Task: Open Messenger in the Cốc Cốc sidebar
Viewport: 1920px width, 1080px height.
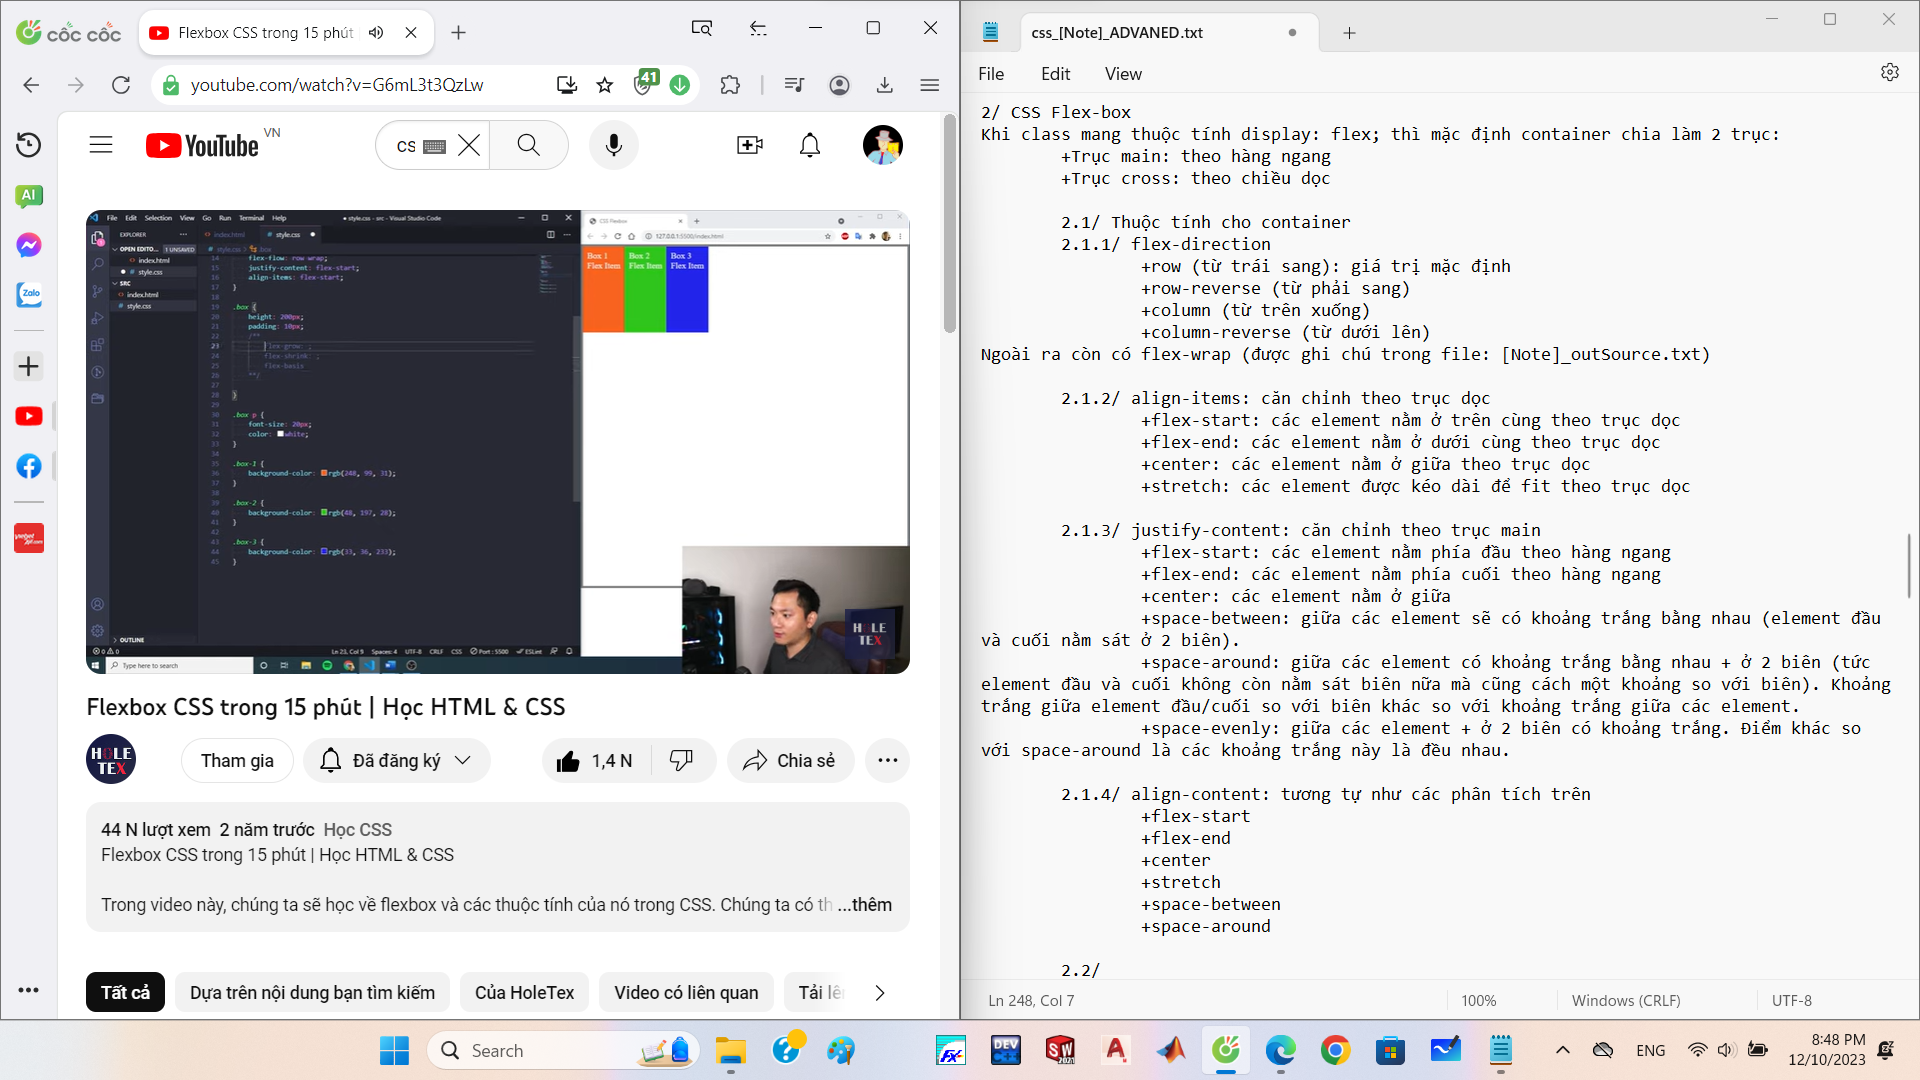Action: click(29, 245)
